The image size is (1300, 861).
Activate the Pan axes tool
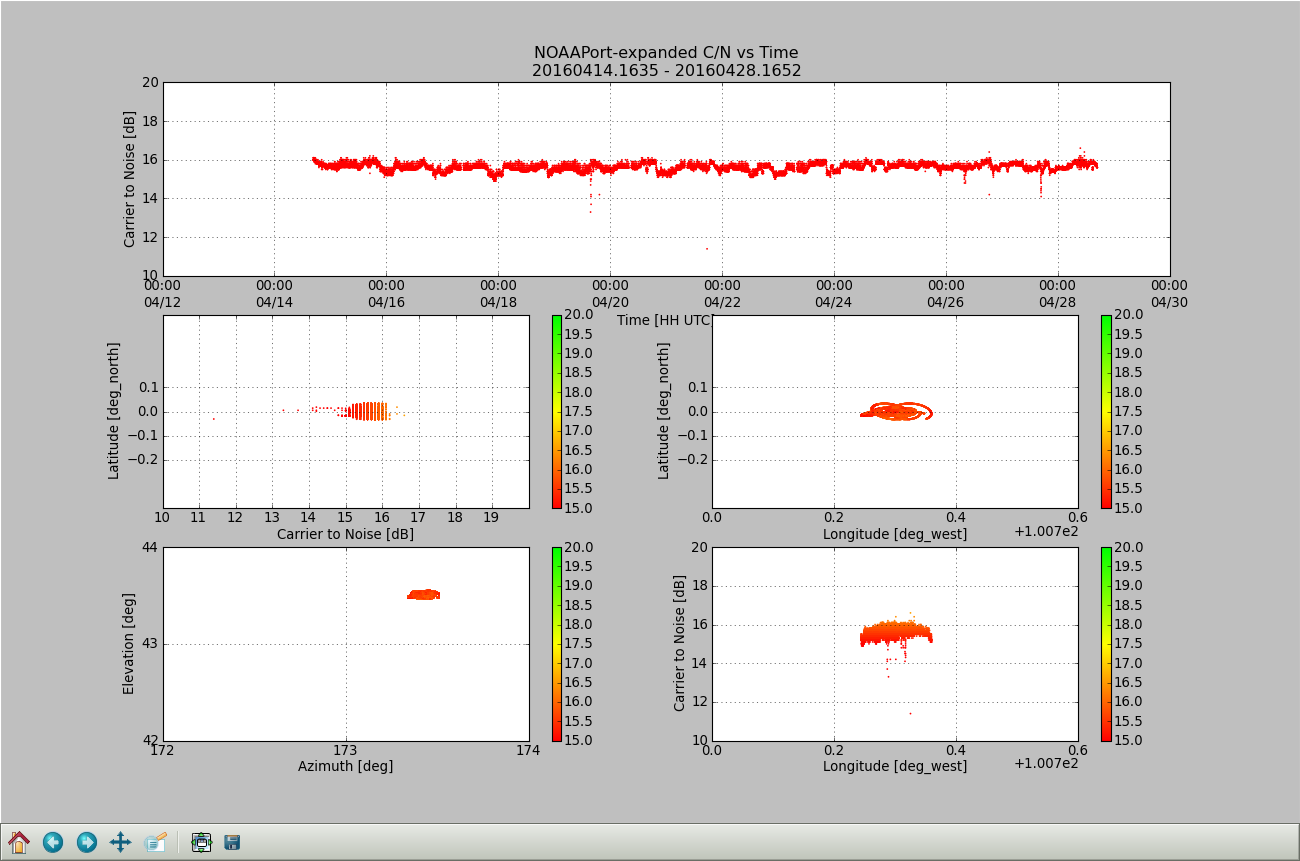coord(120,842)
